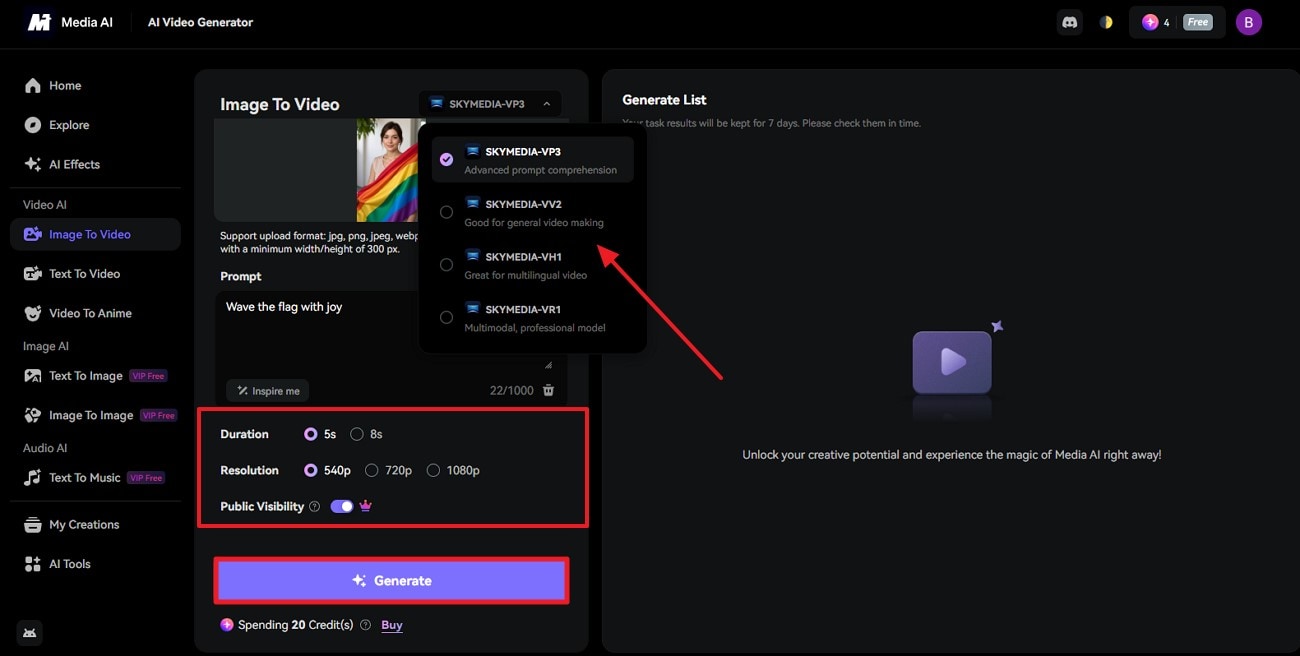Collapse the SKYMEDIA-VP3 model dropdown
This screenshot has height=656, width=1300.
(490, 104)
